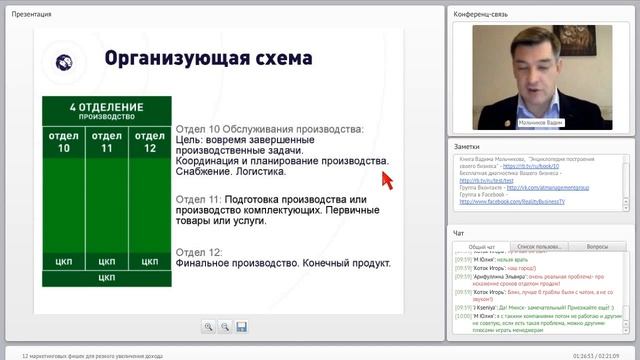Click the Чат panel title
Viewport: 640px width, 360px height.
tap(458, 233)
